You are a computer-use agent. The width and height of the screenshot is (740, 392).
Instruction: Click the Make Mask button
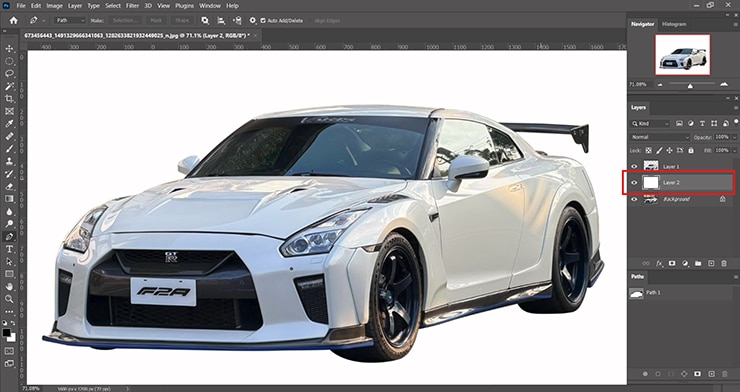click(x=156, y=20)
